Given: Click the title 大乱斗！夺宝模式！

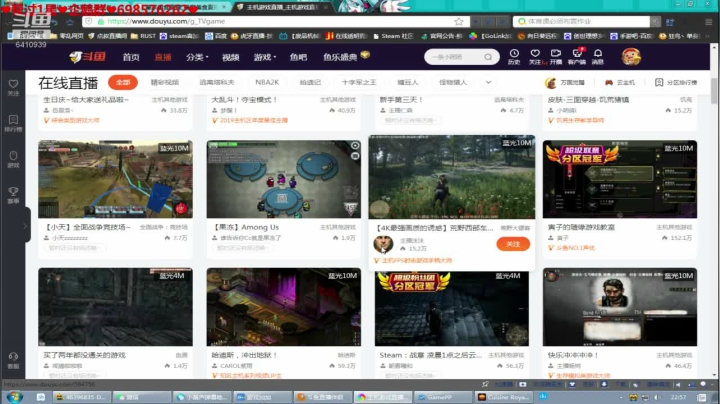Looking at the screenshot, I should 245,100.
